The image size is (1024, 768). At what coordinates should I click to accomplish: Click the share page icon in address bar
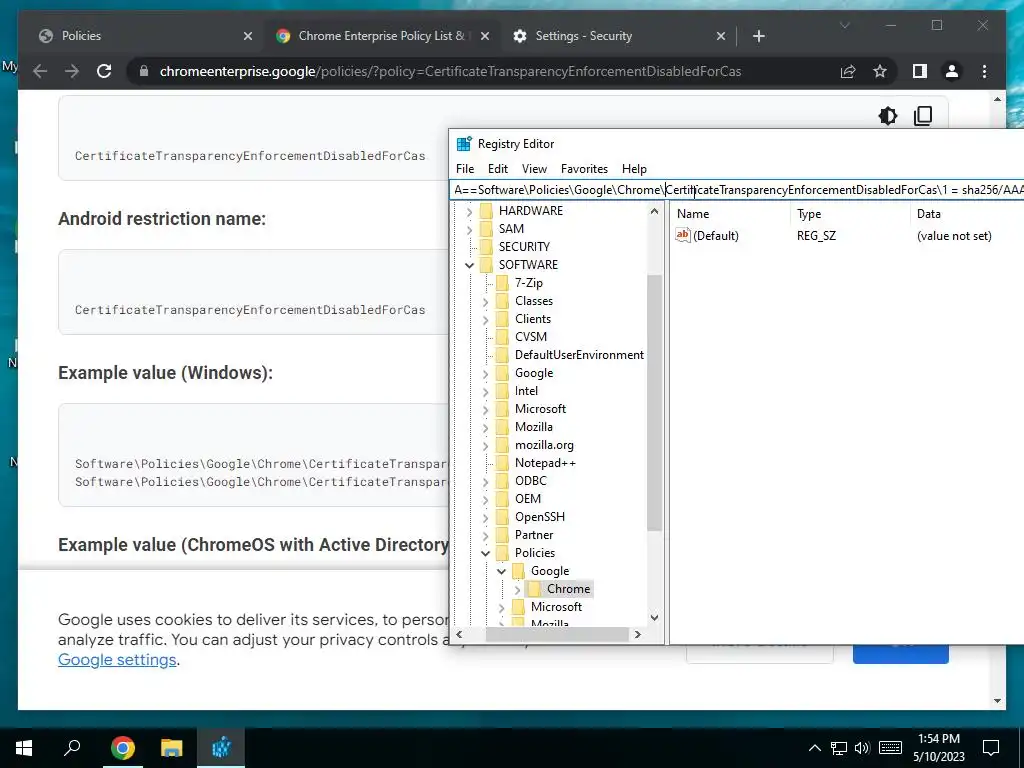pos(848,71)
